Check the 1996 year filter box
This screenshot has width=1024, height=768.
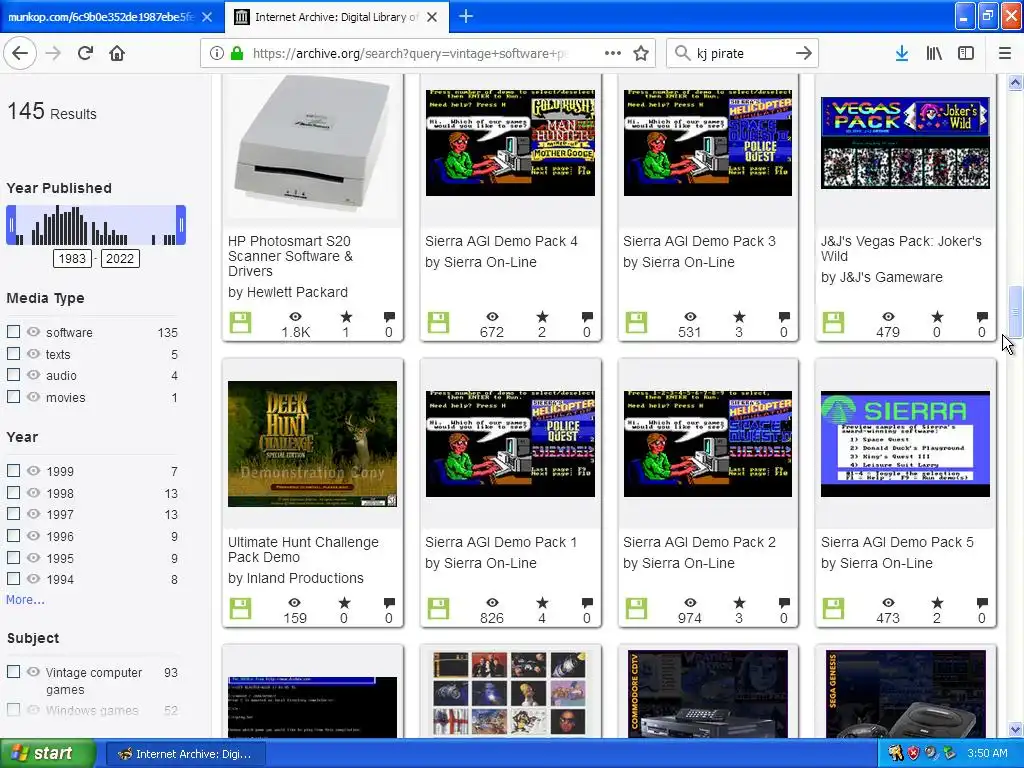13,536
